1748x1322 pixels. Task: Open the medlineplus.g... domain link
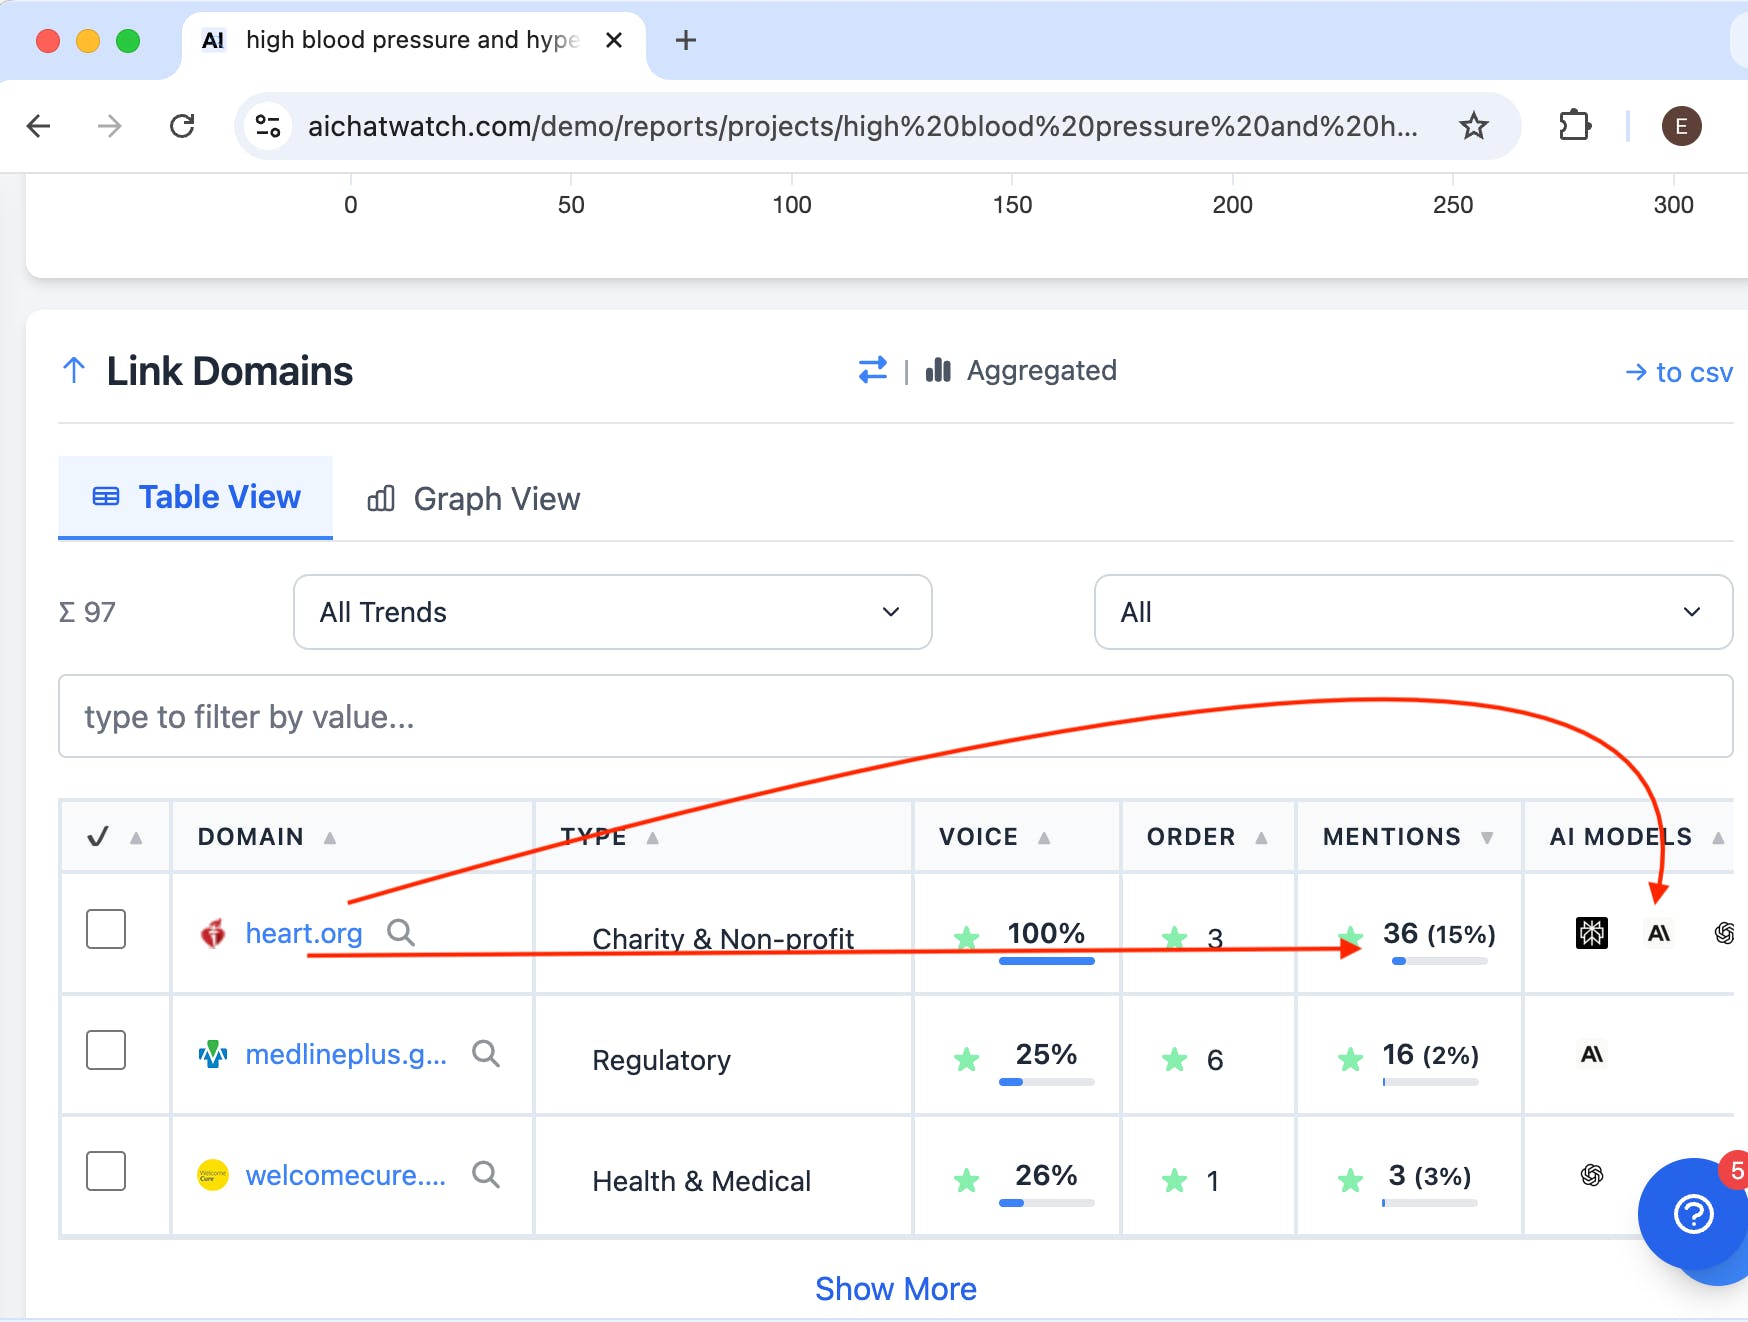pos(346,1054)
